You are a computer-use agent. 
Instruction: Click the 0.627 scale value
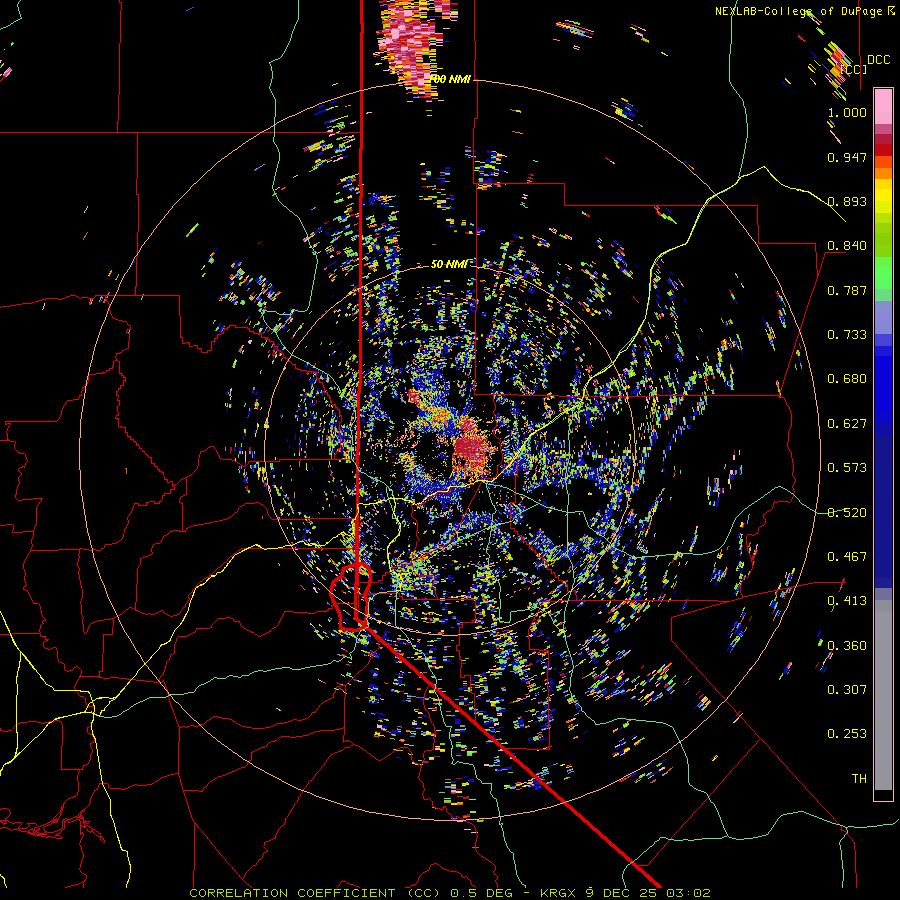847,424
